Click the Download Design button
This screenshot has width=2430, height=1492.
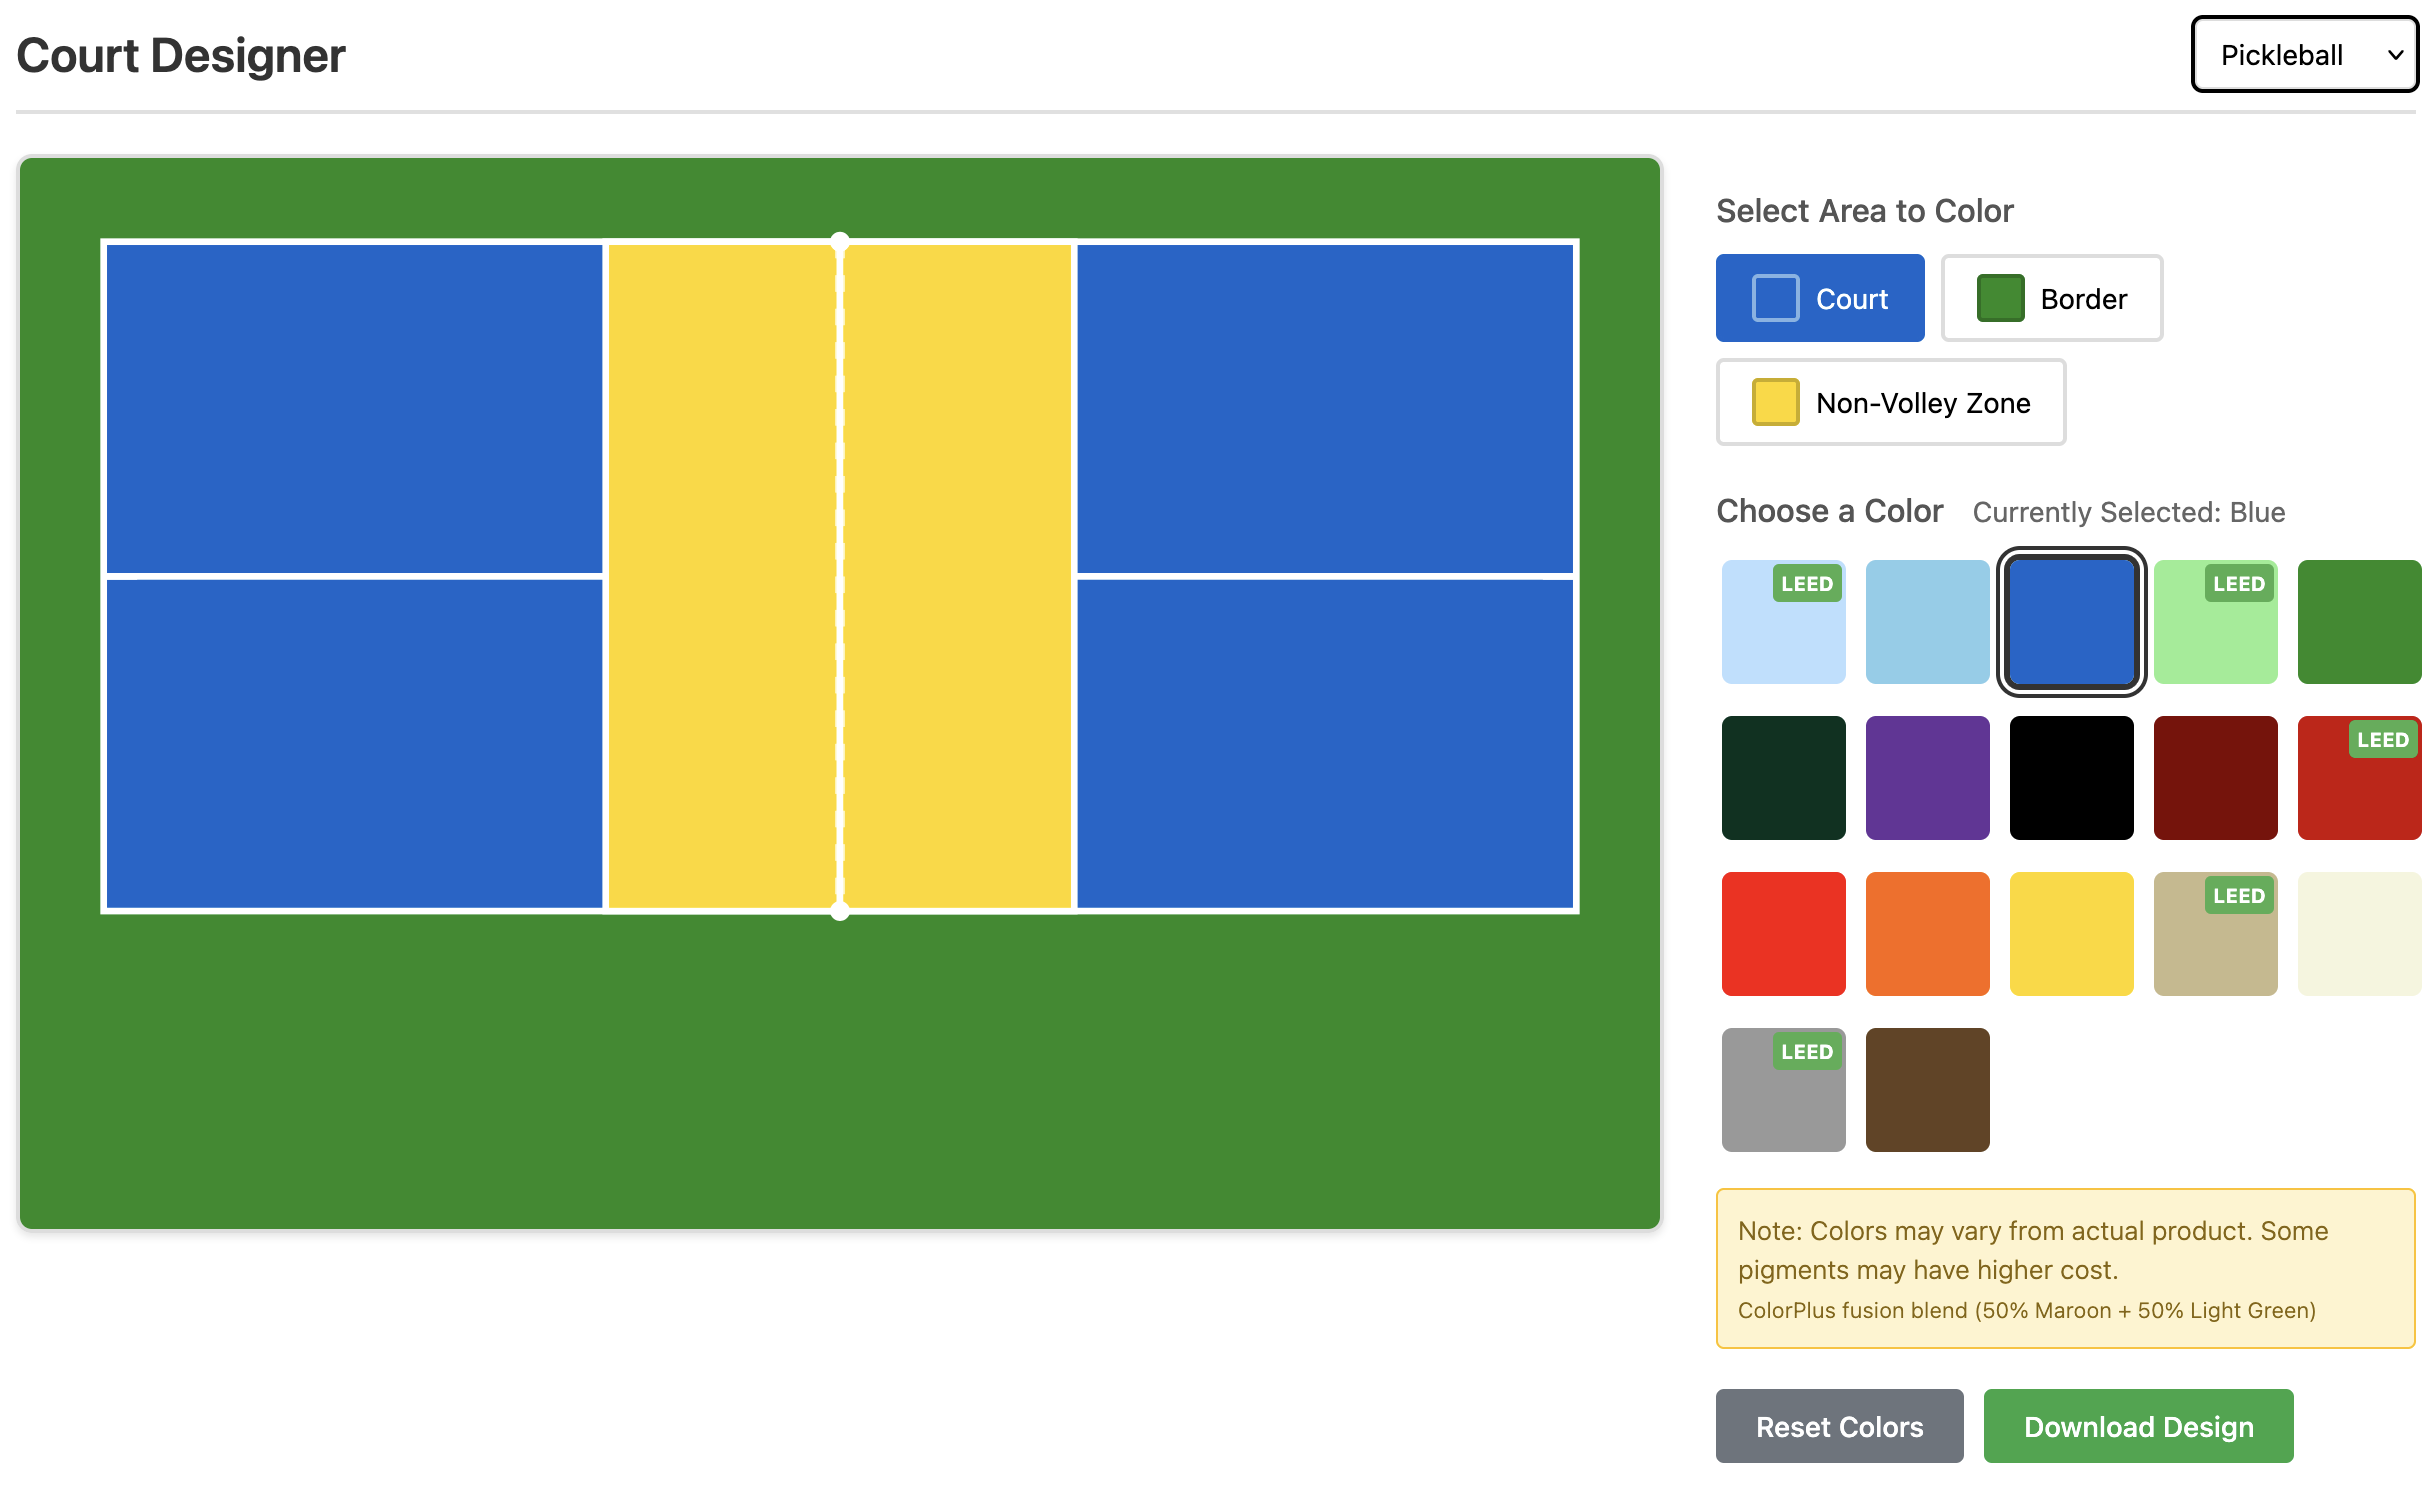(2138, 1426)
